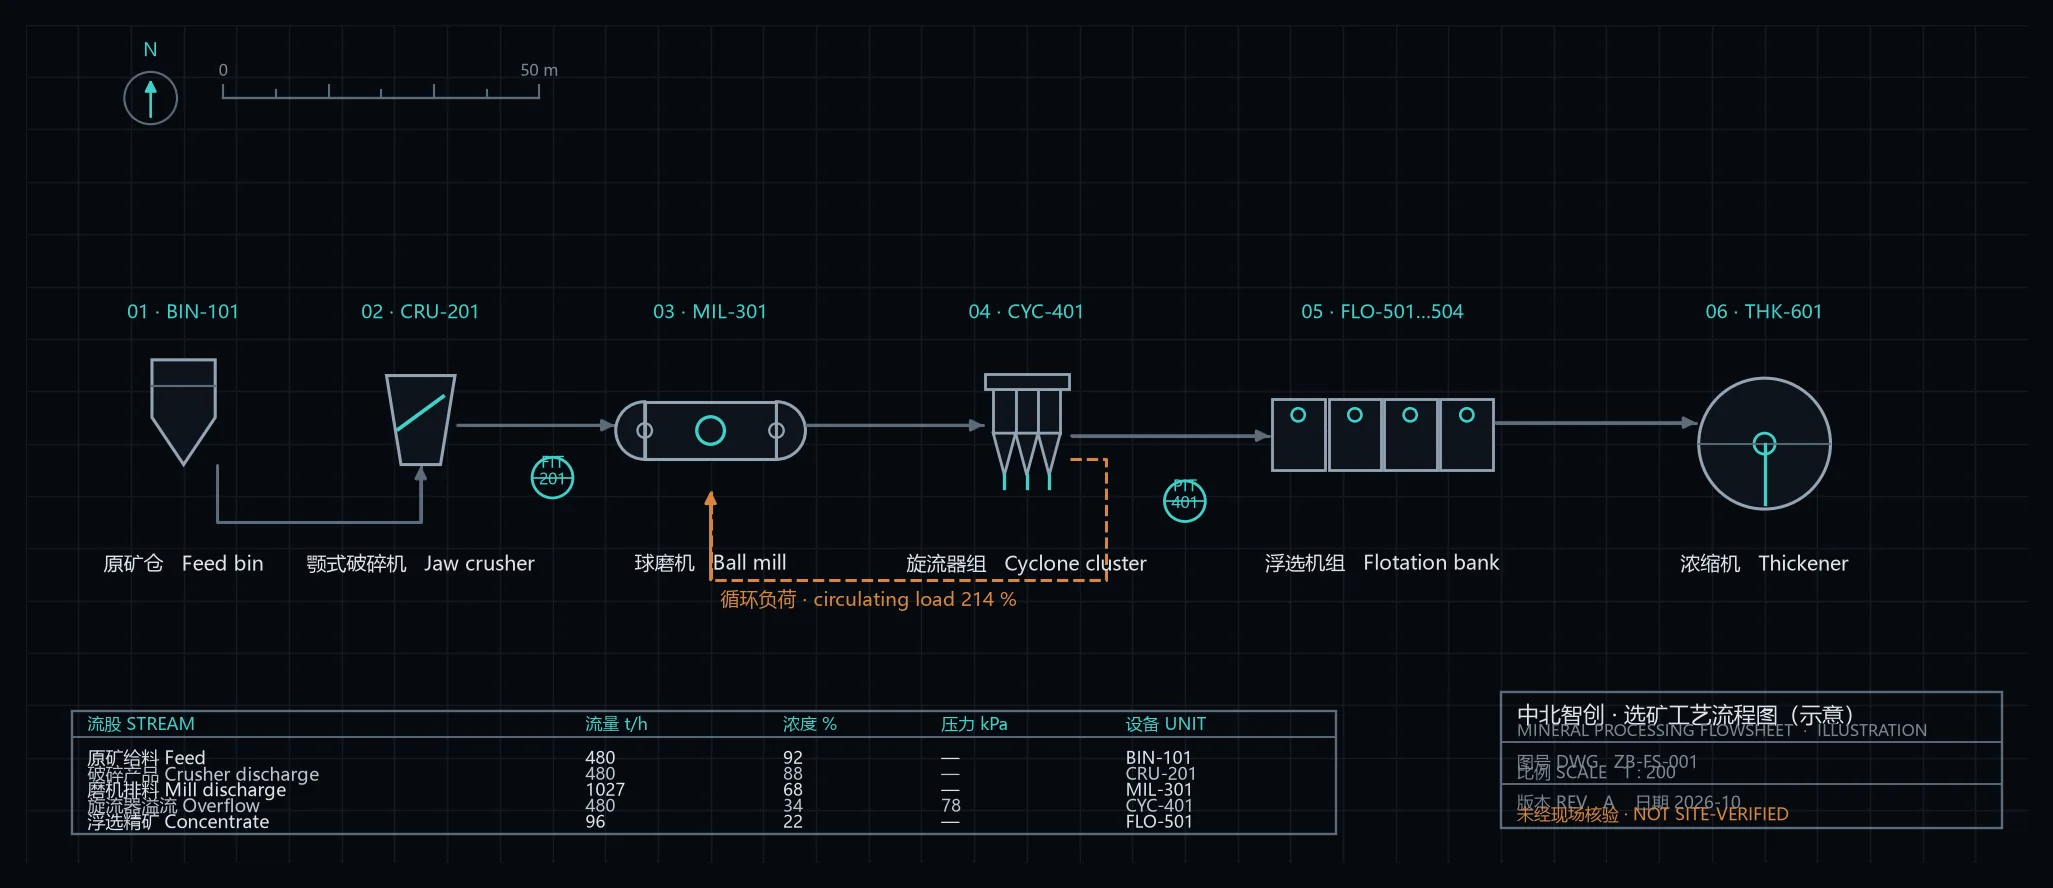2053x888 pixels.
Task: Click the 浓度 % column header
Action: click(810, 724)
